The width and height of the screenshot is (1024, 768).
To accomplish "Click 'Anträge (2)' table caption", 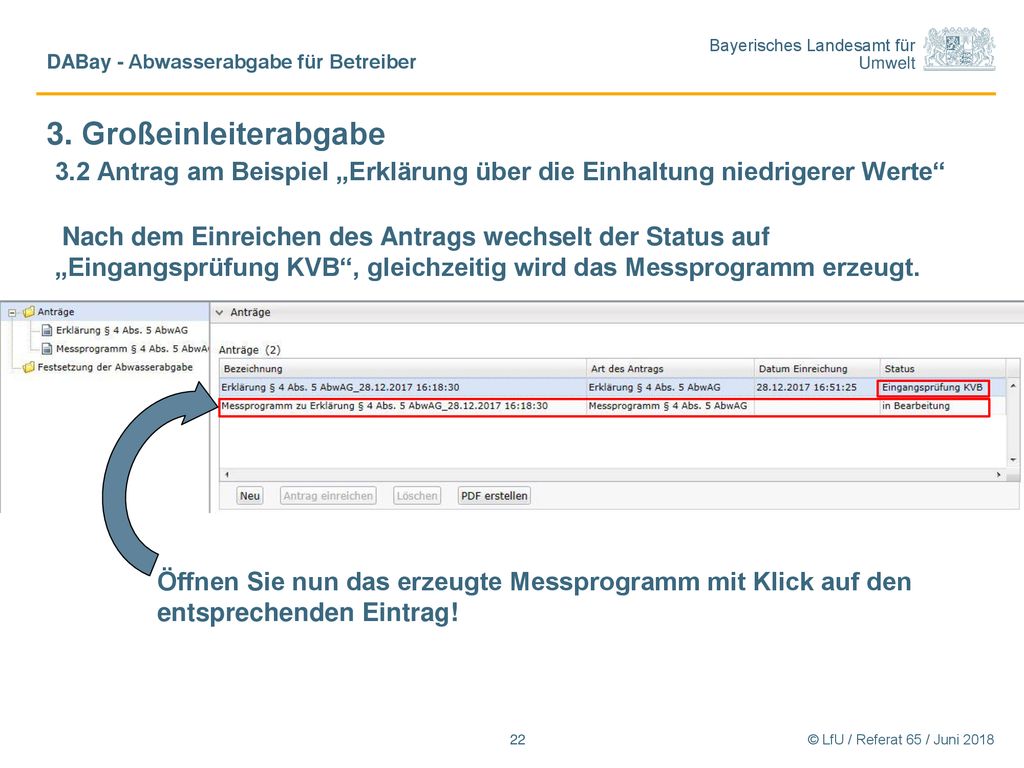I will click(x=249, y=350).
